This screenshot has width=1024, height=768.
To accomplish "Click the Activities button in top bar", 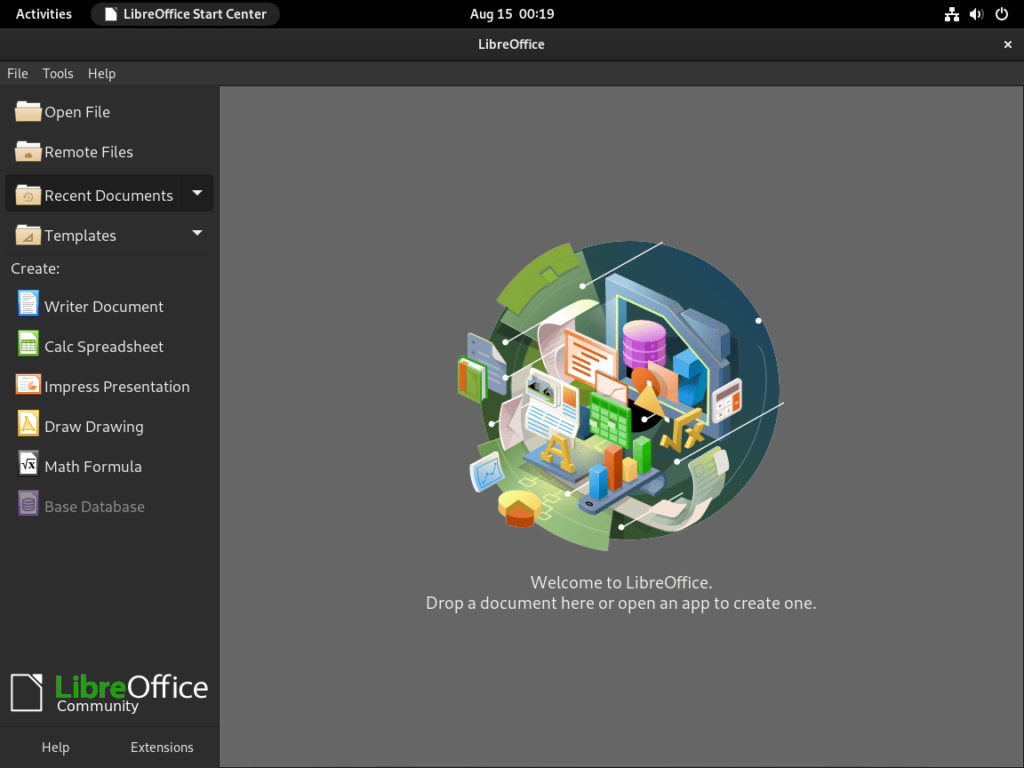I will pos(44,14).
